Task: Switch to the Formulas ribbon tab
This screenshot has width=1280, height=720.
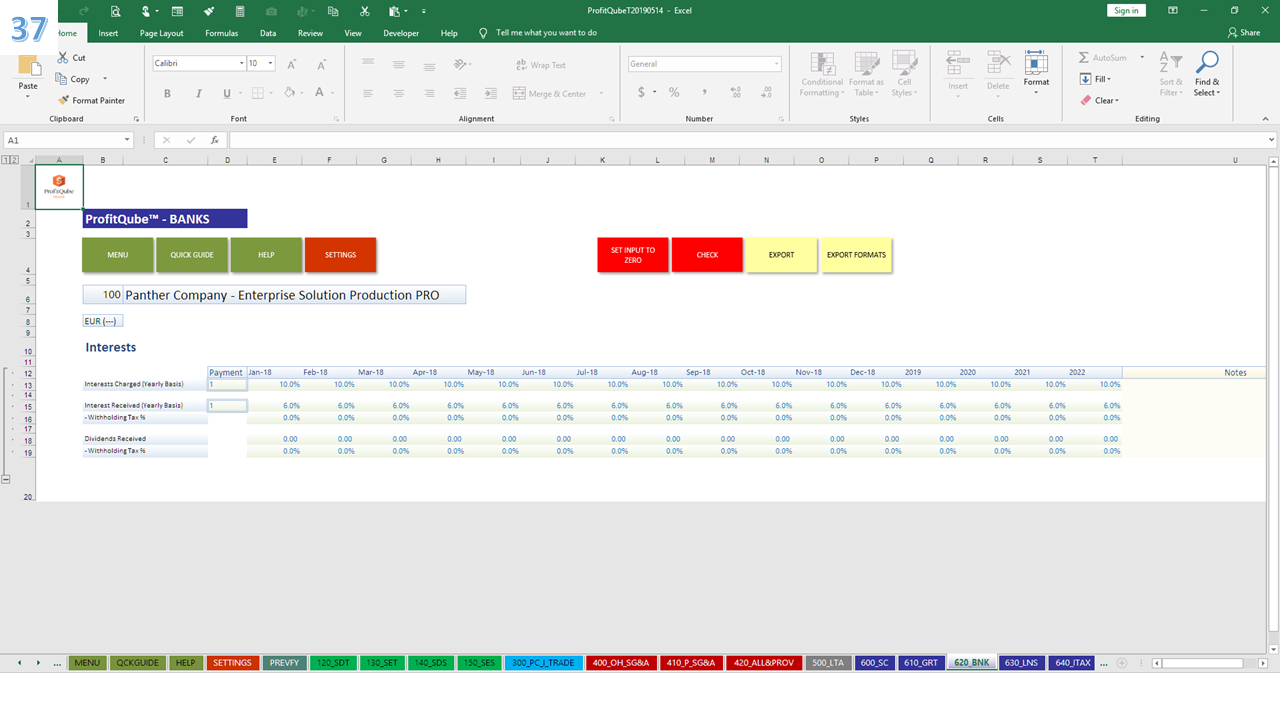Action: tap(221, 33)
